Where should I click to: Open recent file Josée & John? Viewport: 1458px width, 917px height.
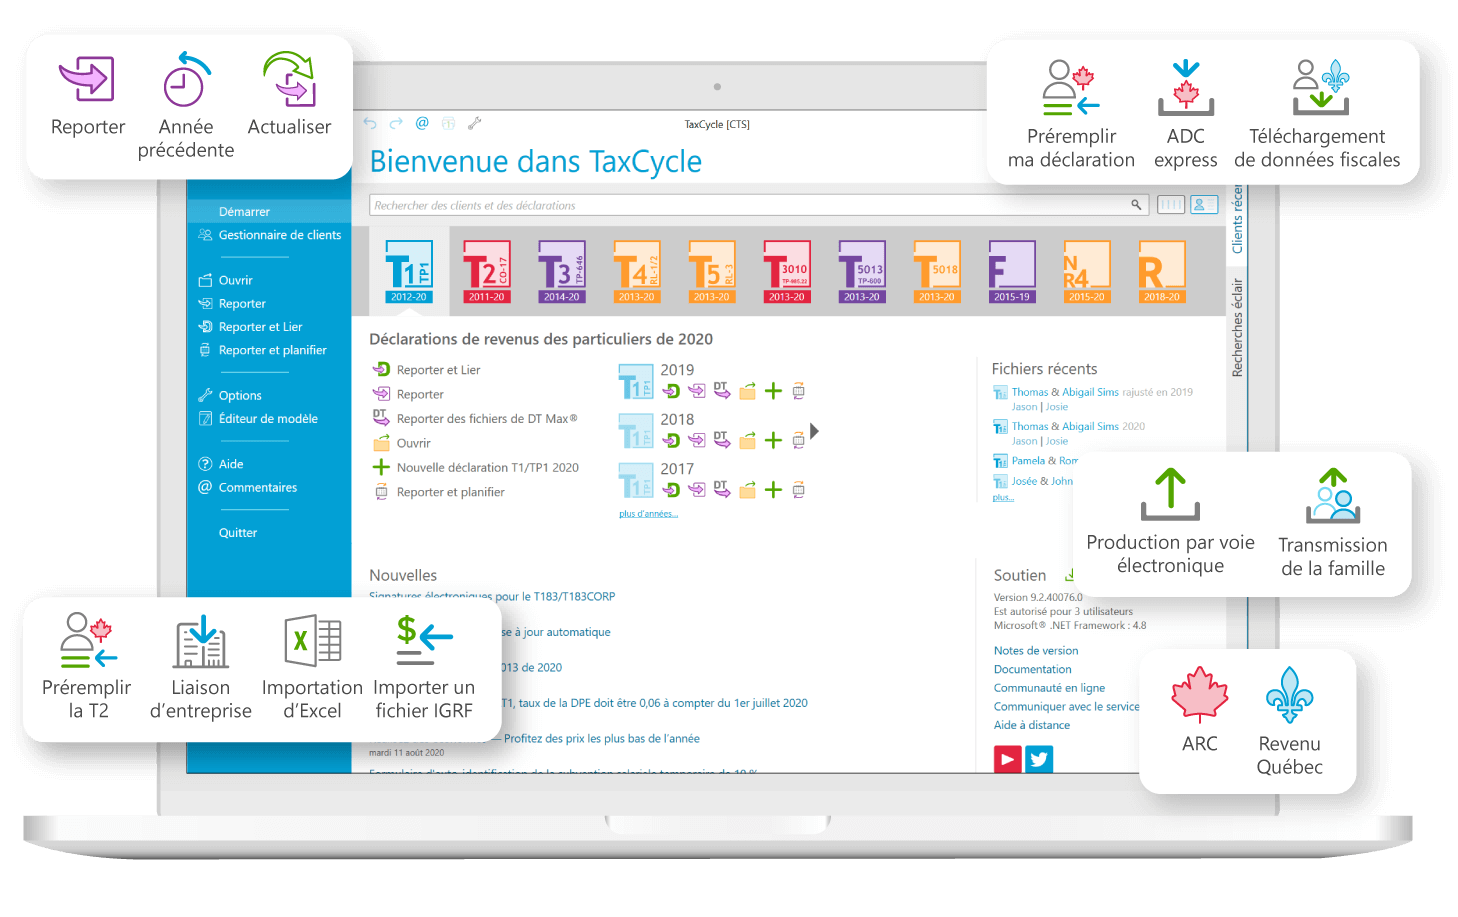coord(1033,481)
